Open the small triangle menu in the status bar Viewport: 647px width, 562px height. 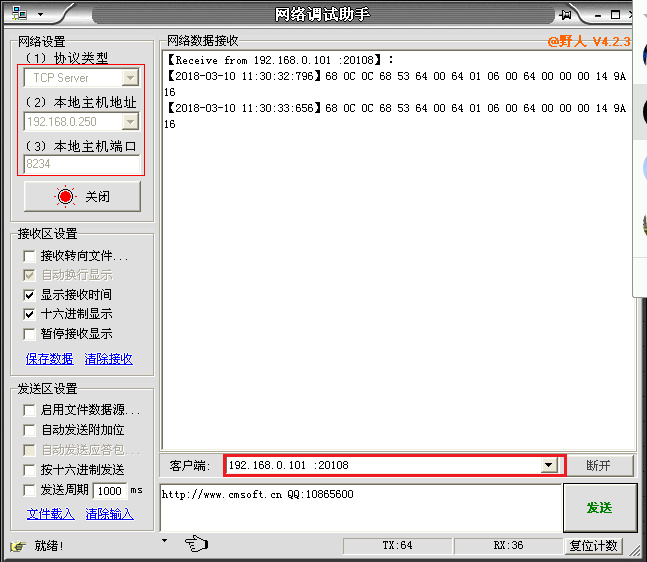point(165,540)
